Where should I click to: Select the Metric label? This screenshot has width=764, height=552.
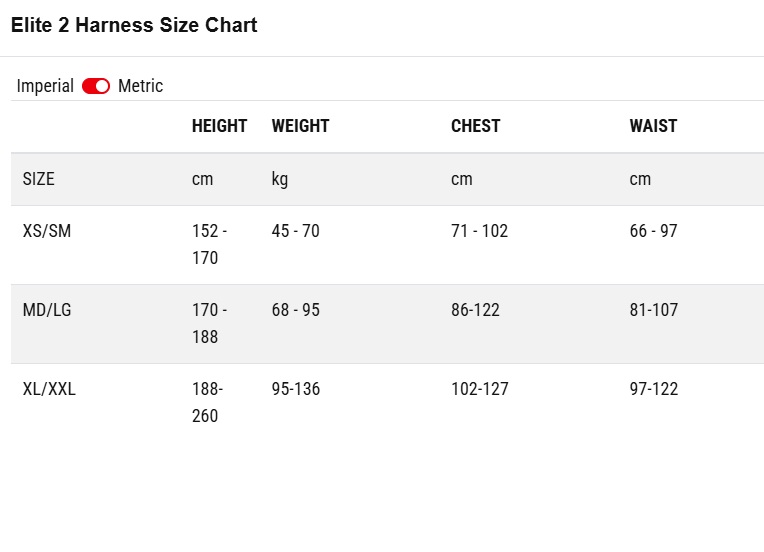click(x=140, y=86)
